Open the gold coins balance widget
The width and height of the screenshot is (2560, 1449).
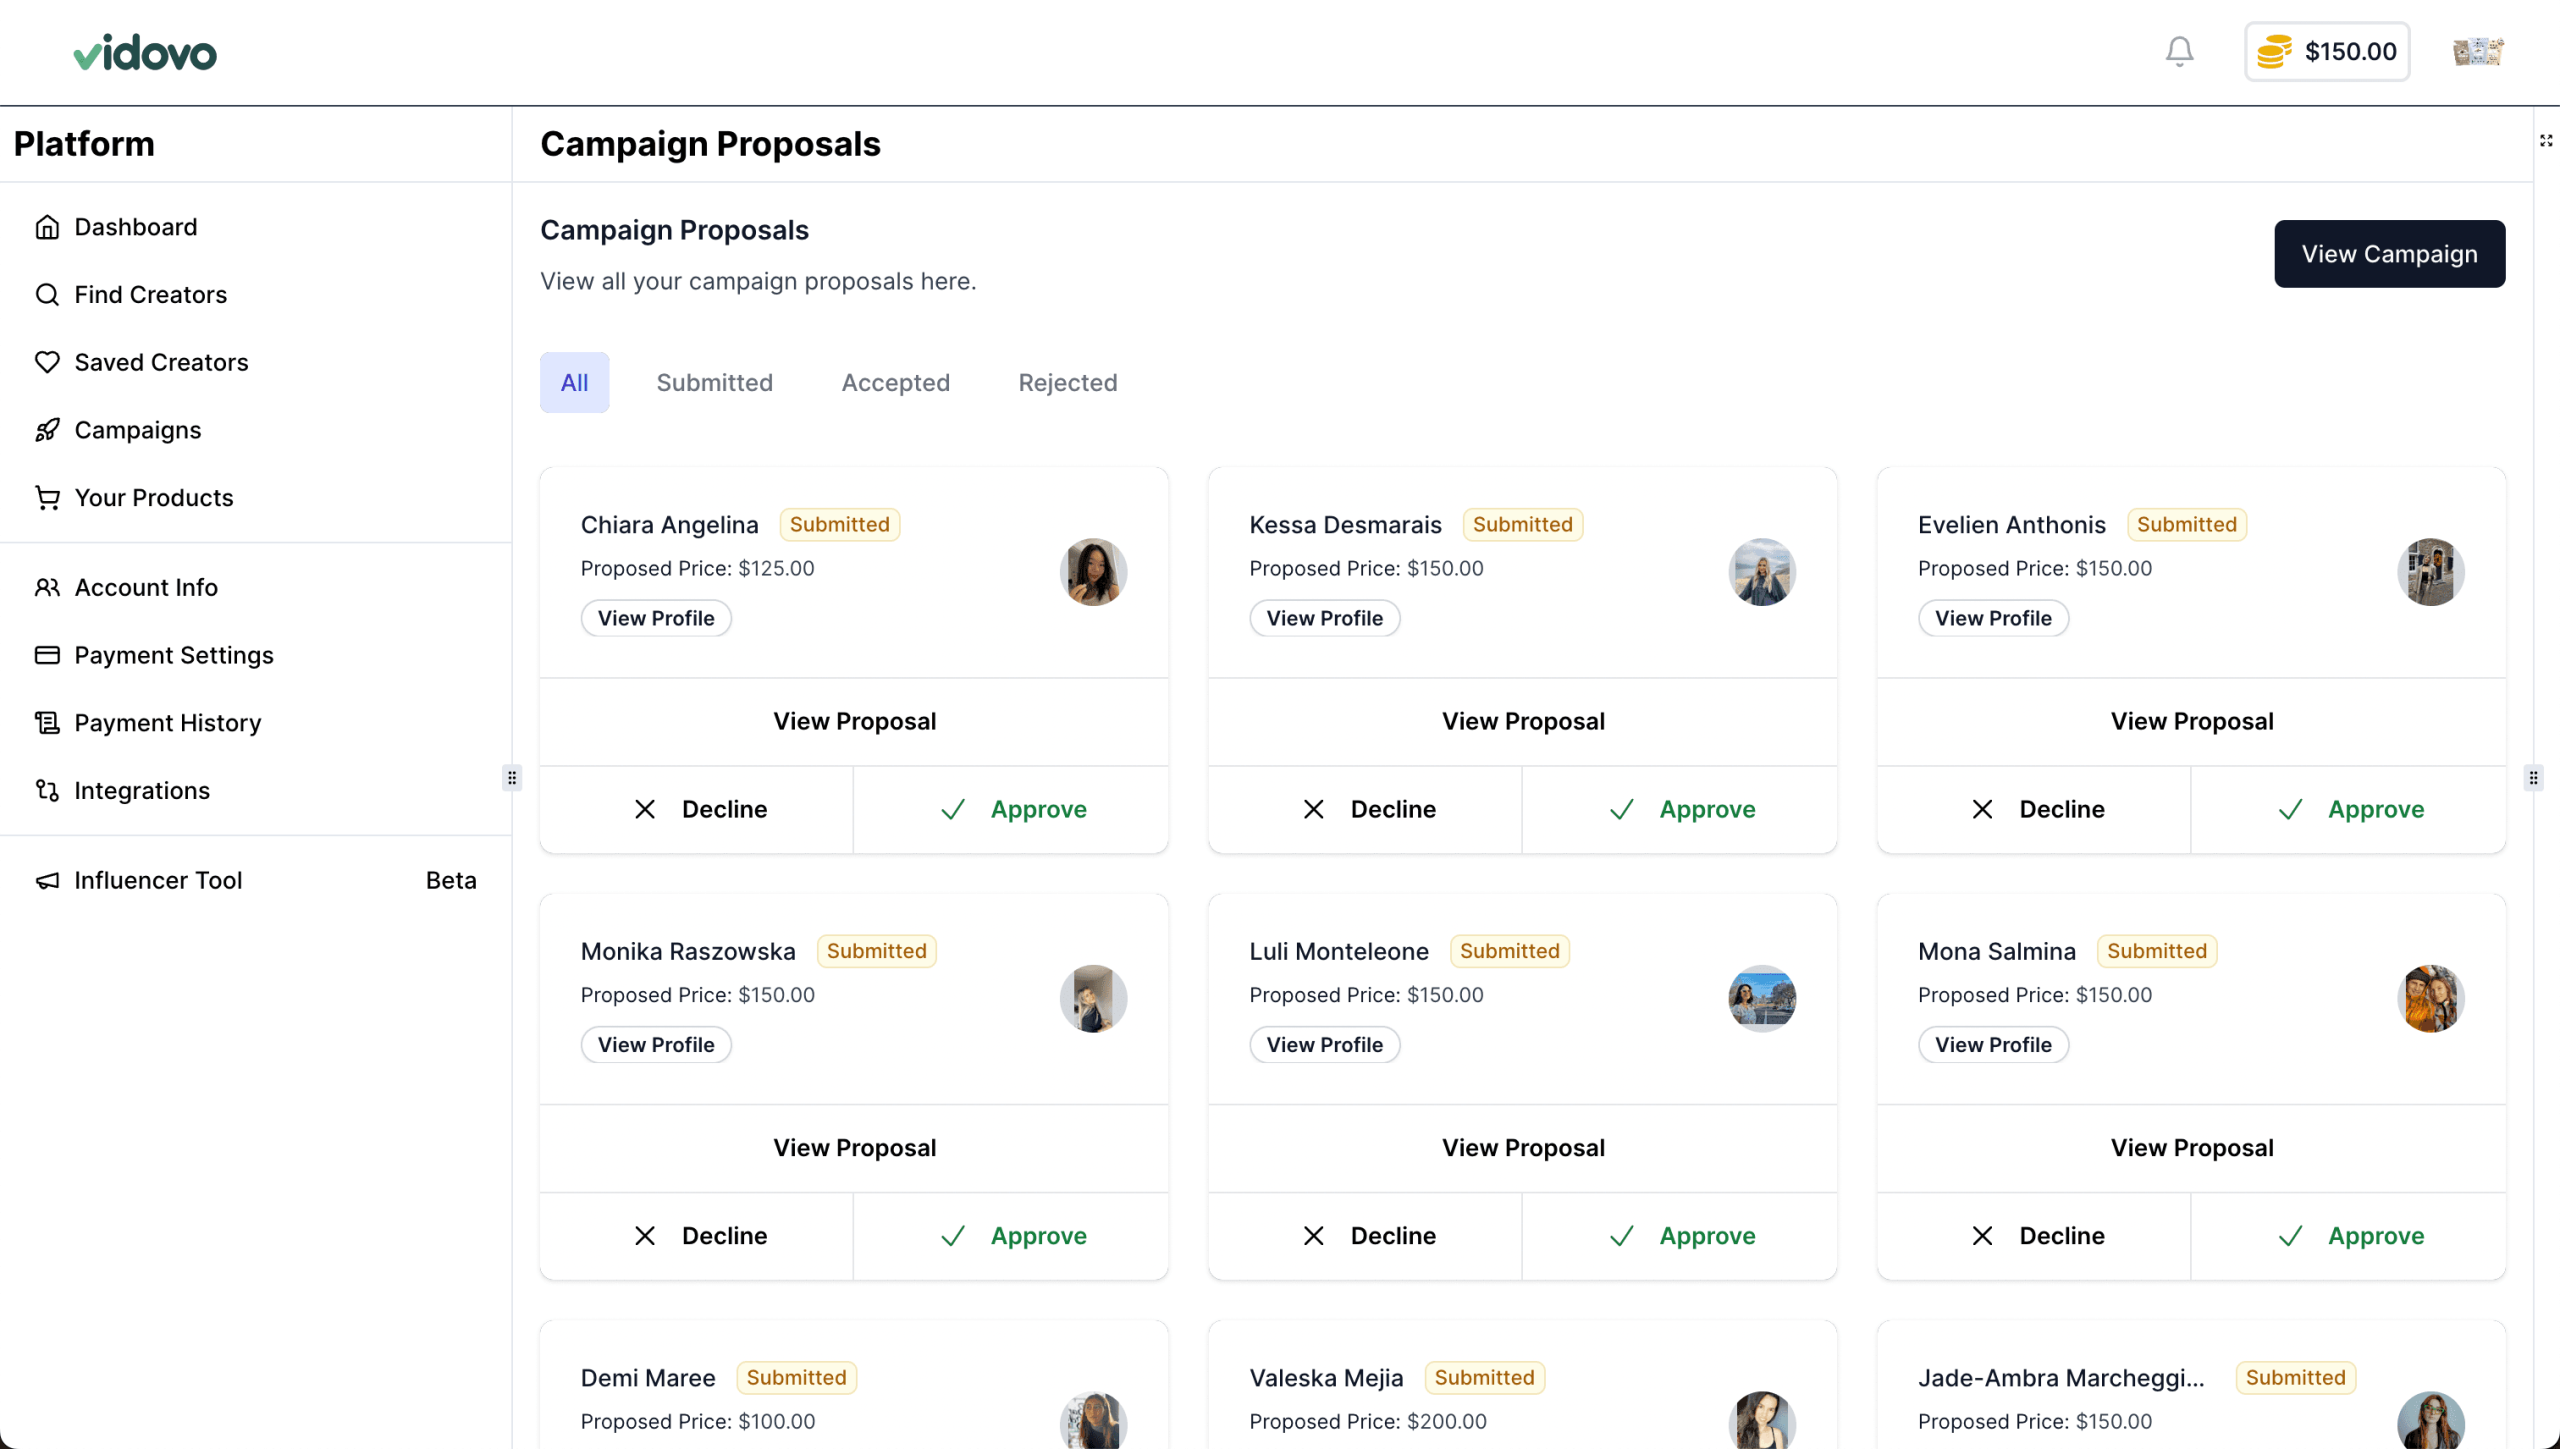point(2326,51)
